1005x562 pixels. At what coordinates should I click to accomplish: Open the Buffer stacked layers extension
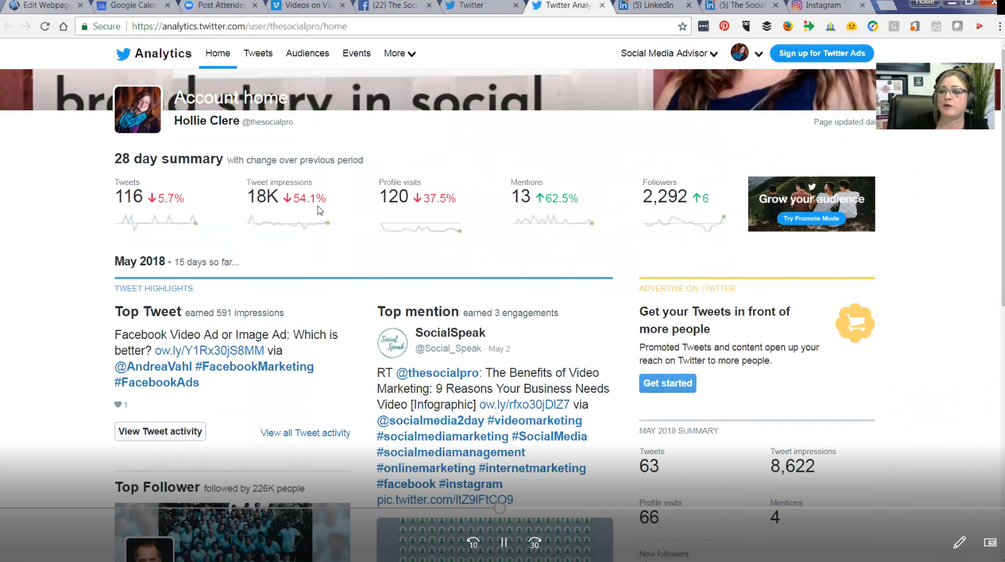coord(767,26)
